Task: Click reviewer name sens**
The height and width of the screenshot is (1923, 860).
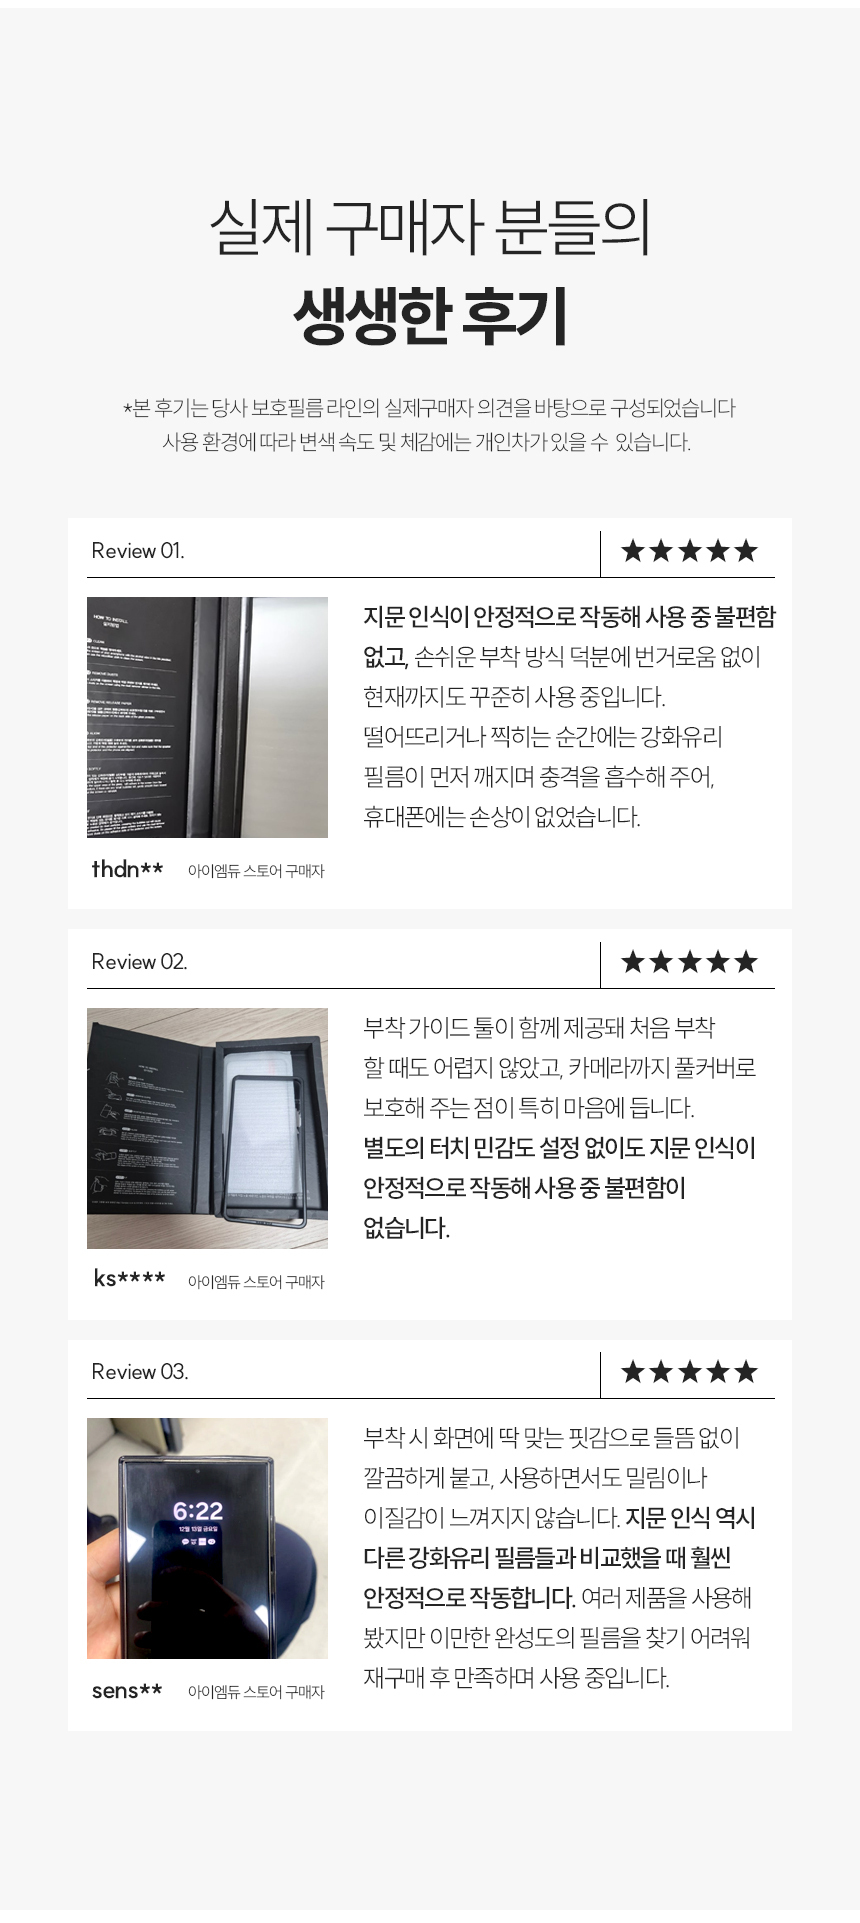Action: 127,1691
